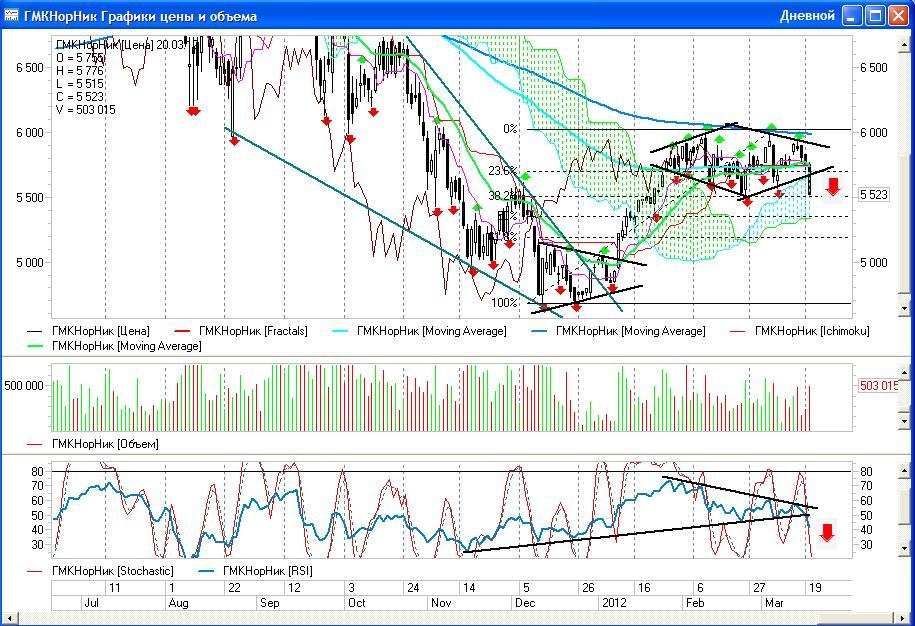
Task: Click the up arrow of price panel scrollbar
Action: coord(905,44)
